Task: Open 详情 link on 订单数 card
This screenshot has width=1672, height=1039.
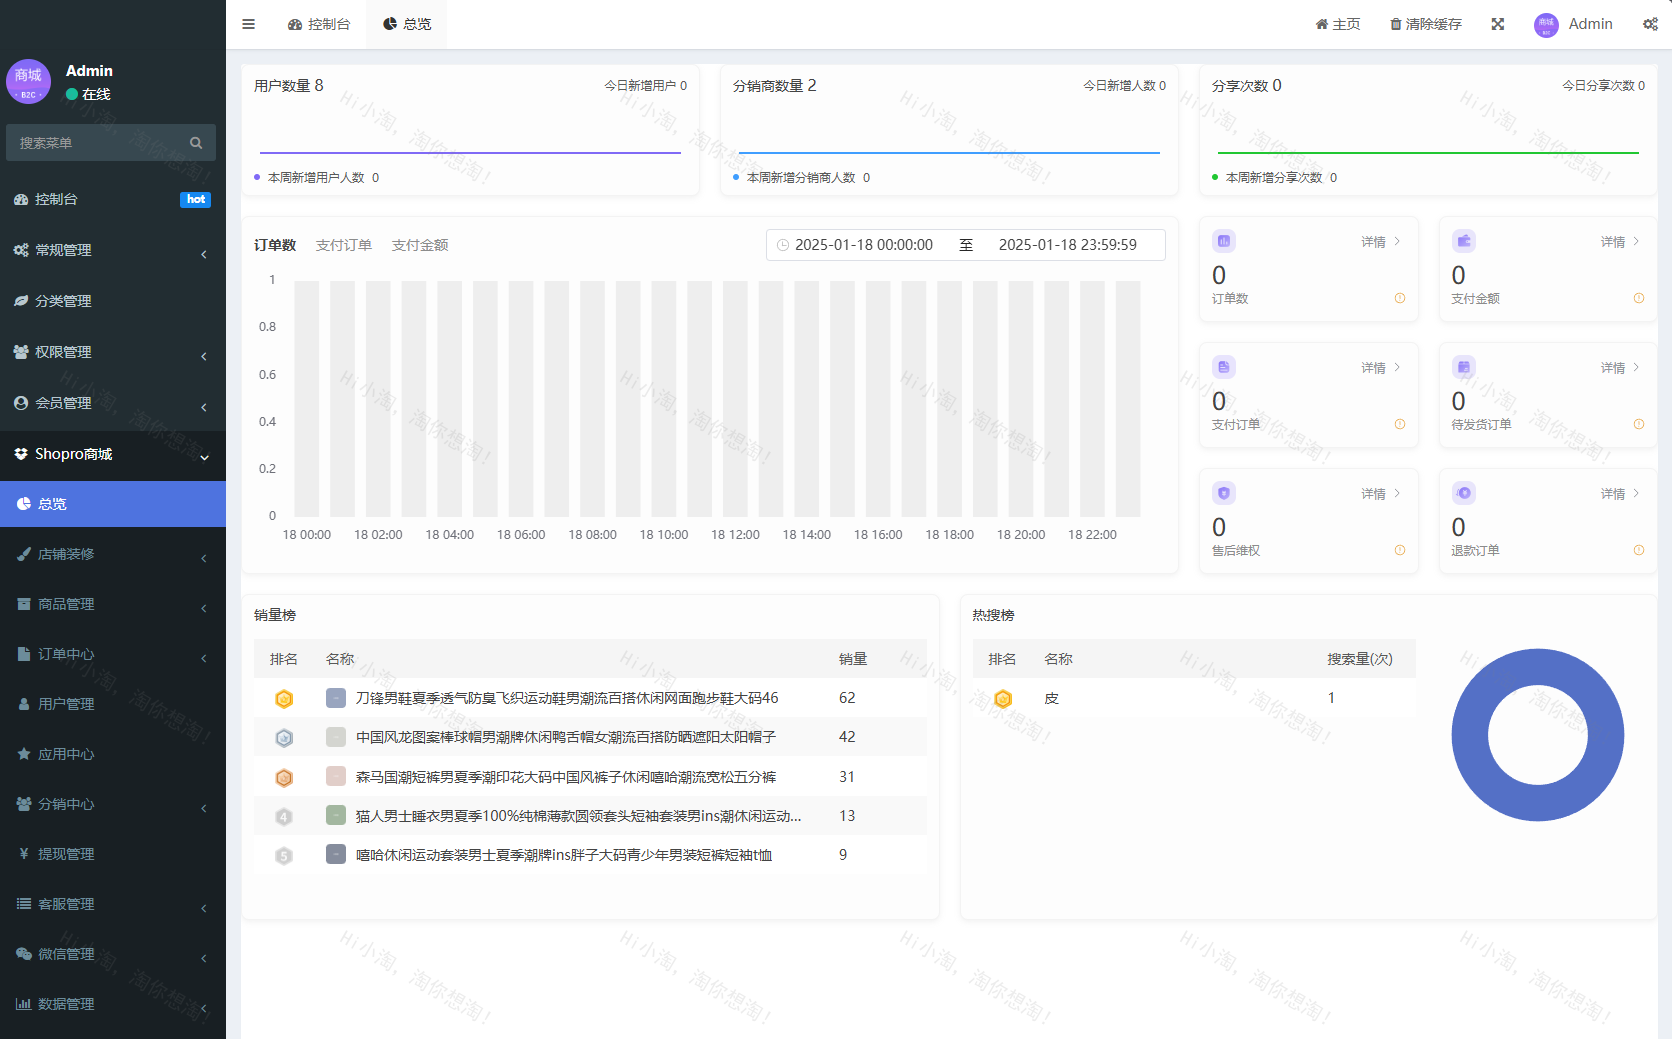Action: [x=1381, y=242]
